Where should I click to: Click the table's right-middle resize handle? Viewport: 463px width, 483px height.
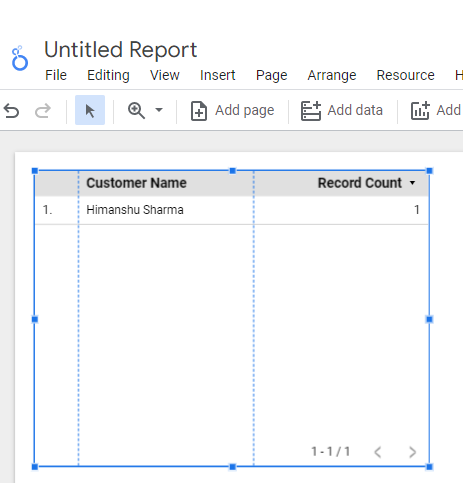(429, 319)
